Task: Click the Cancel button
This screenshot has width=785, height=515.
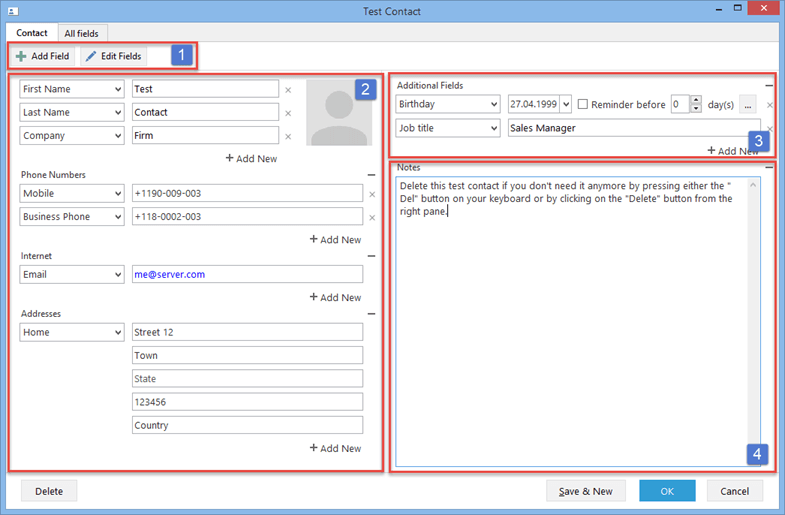Action: click(x=734, y=491)
